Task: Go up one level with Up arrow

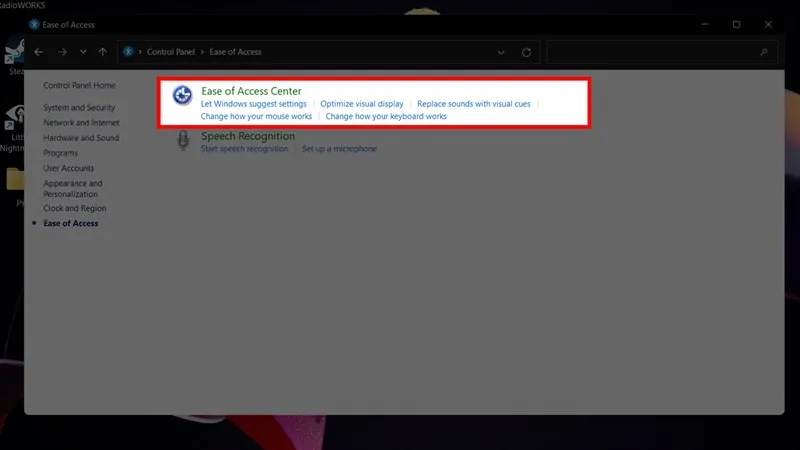Action: point(102,52)
